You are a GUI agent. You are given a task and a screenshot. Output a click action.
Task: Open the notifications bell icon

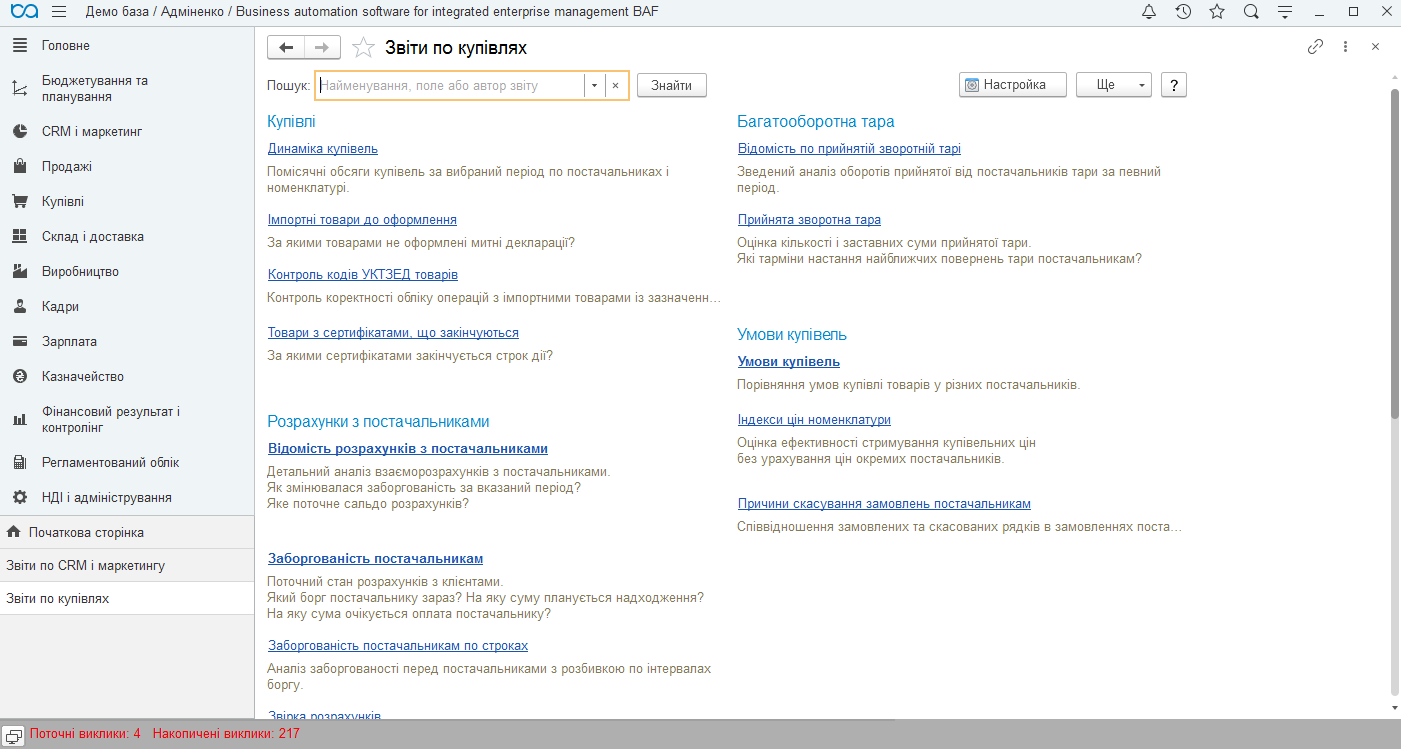click(1149, 12)
